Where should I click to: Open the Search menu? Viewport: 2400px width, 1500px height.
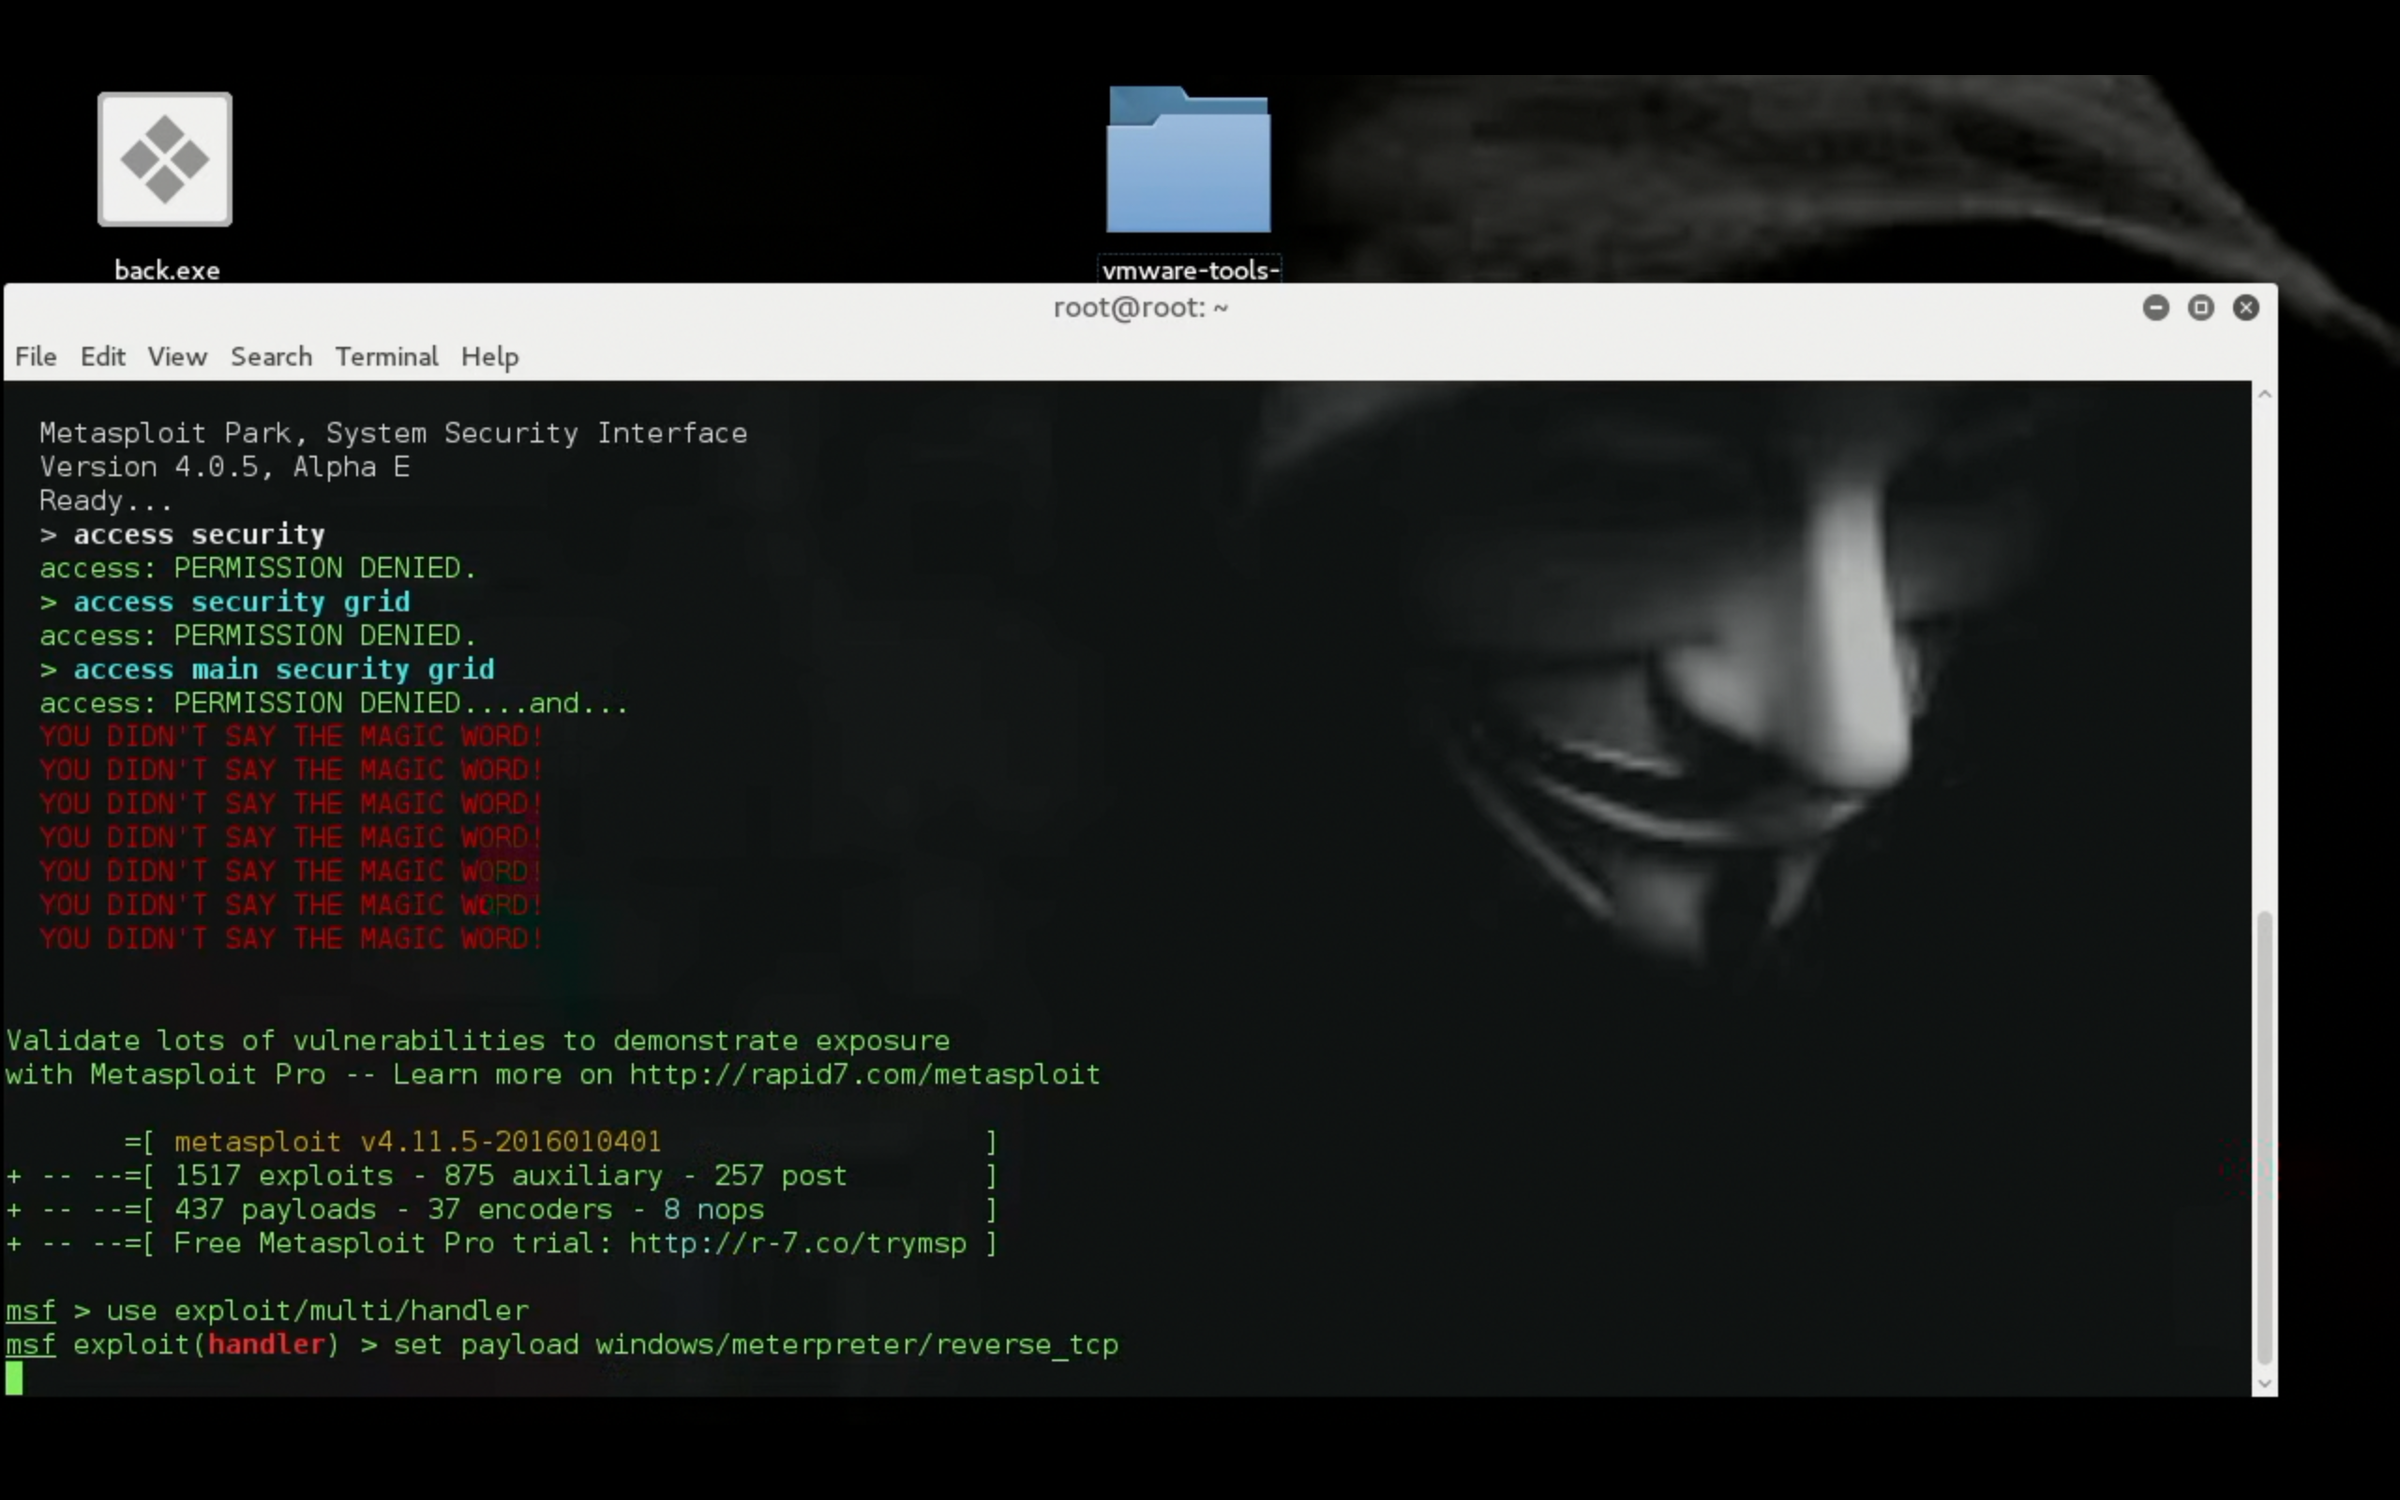270,357
